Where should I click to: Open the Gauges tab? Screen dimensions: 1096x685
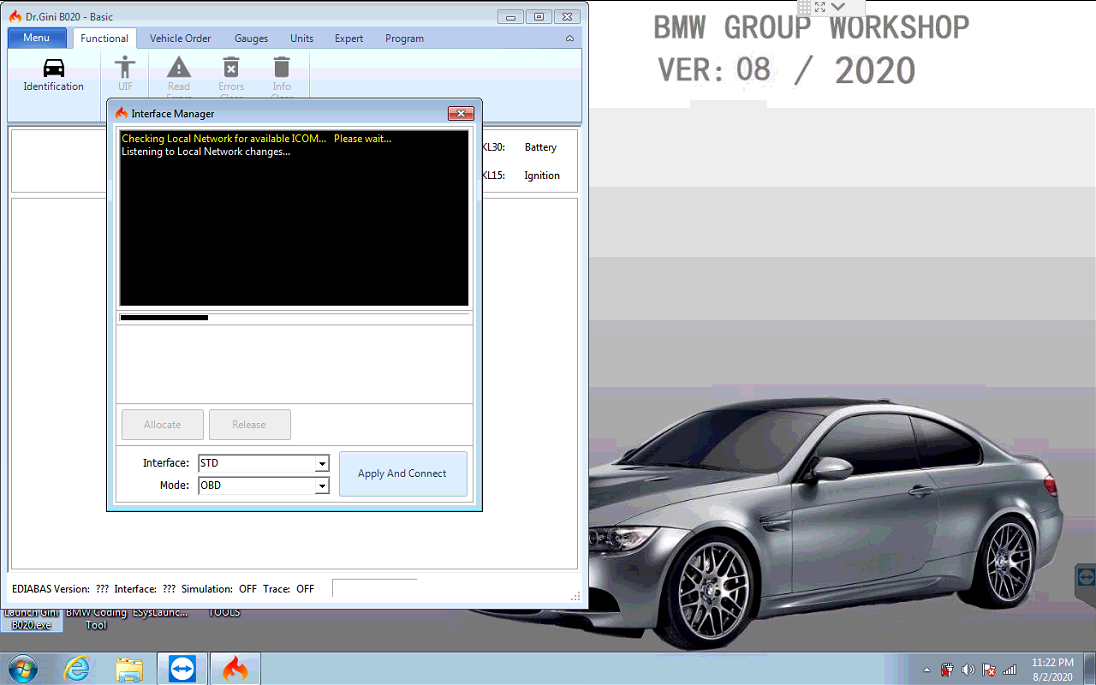coord(251,38)
